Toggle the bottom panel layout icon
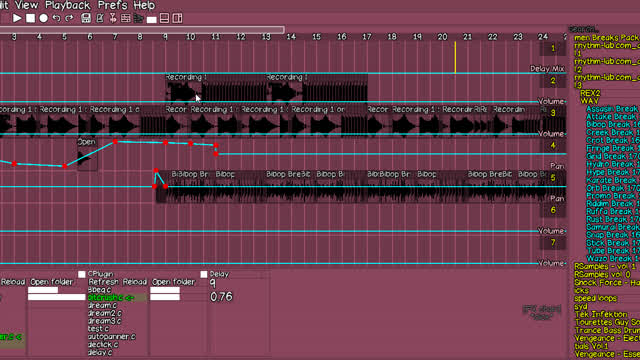 tap(164, 18)
